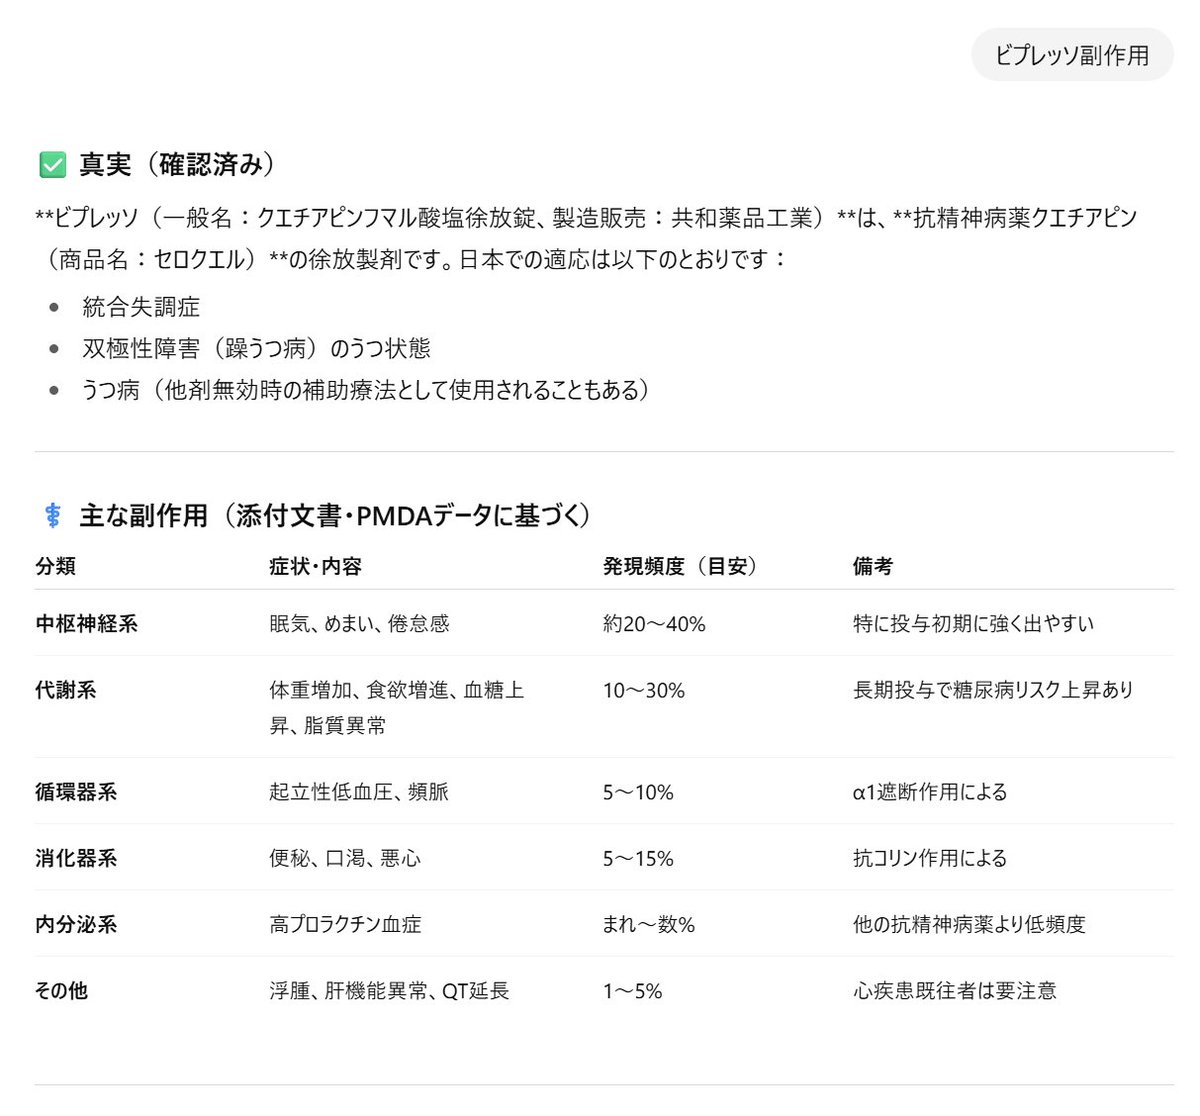This screenshot has width=1200, height=1116.
Task: Click the 眠気、めまい、倦怠感 cell
Action: [x=360, y=624]
